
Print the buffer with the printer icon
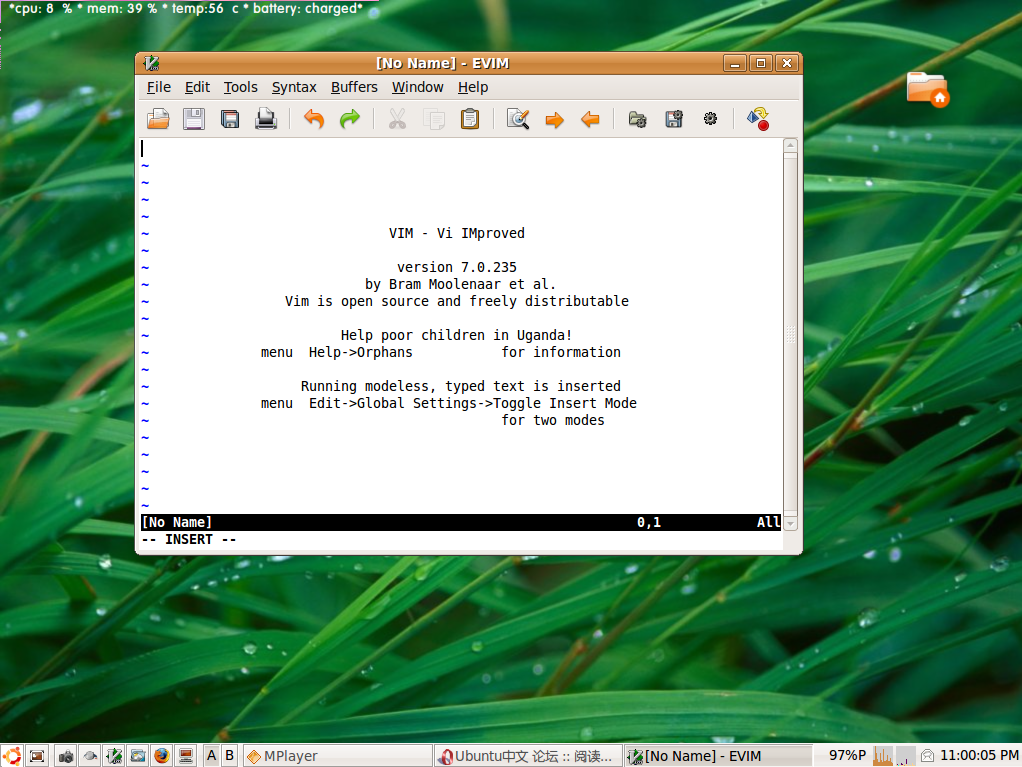(266, 119)
